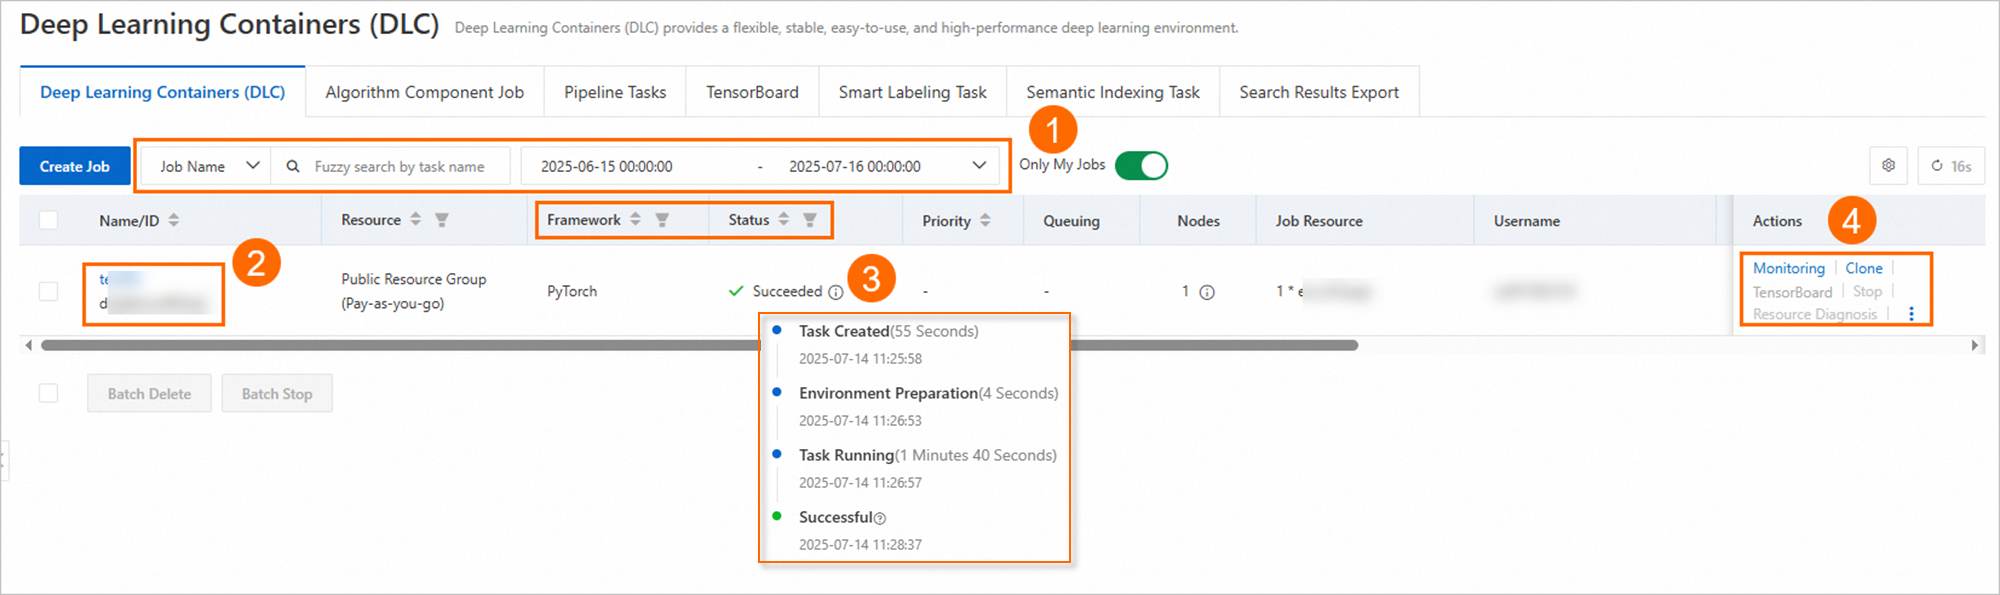Sort the Resource column
This screenshot has width=2000, height=595.
pyautogui.click(x=416, y=219)
